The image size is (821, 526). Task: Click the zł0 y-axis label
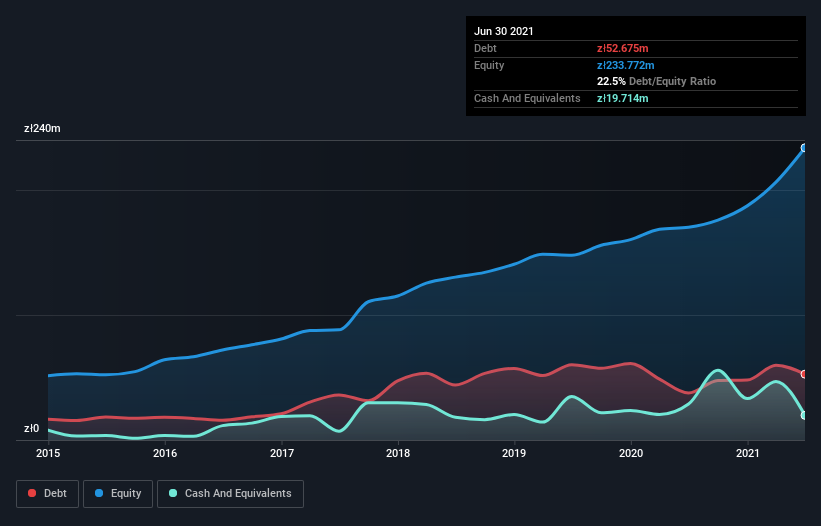(31, 428)
